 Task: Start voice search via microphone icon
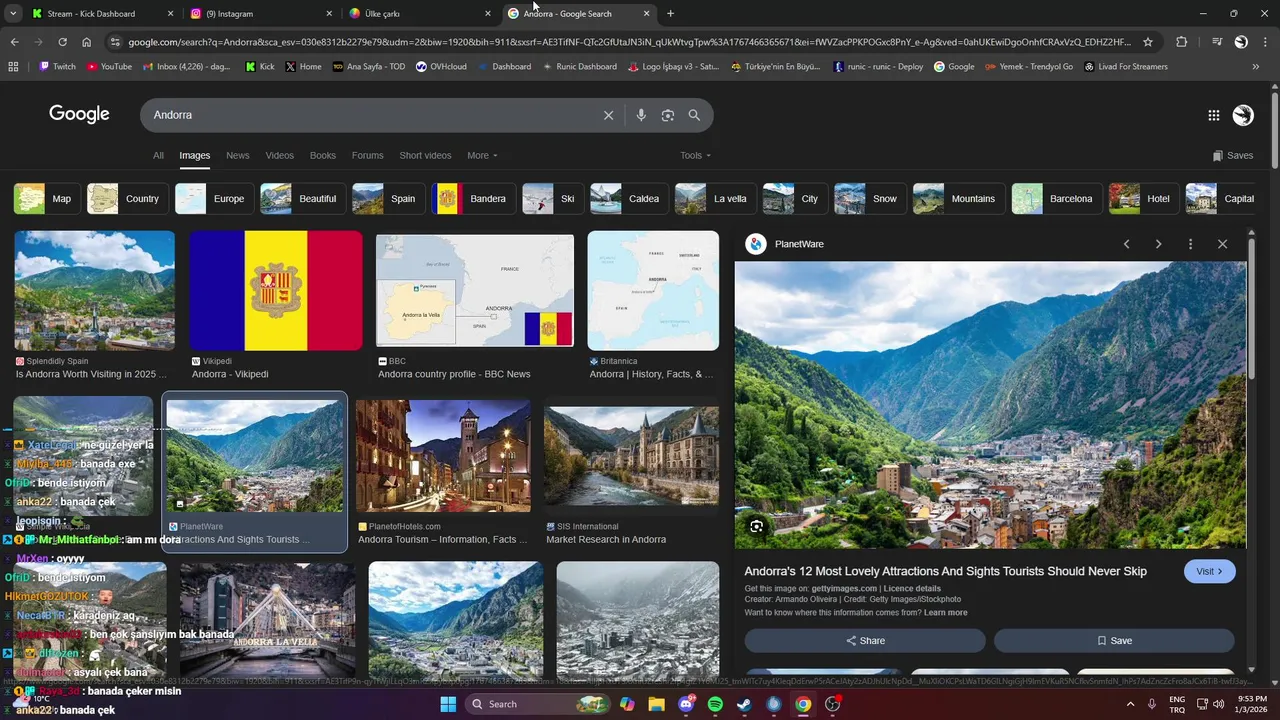pos(641,115)
